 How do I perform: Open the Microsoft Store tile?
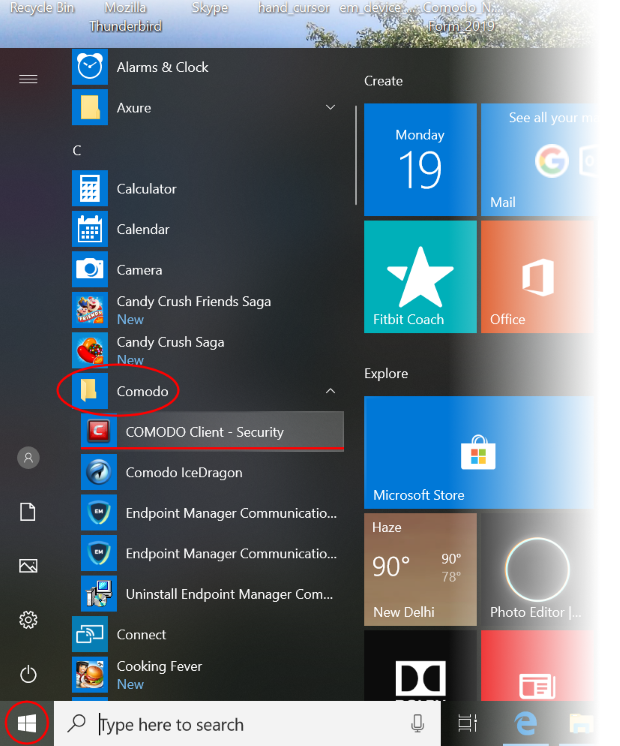point(479,452)
